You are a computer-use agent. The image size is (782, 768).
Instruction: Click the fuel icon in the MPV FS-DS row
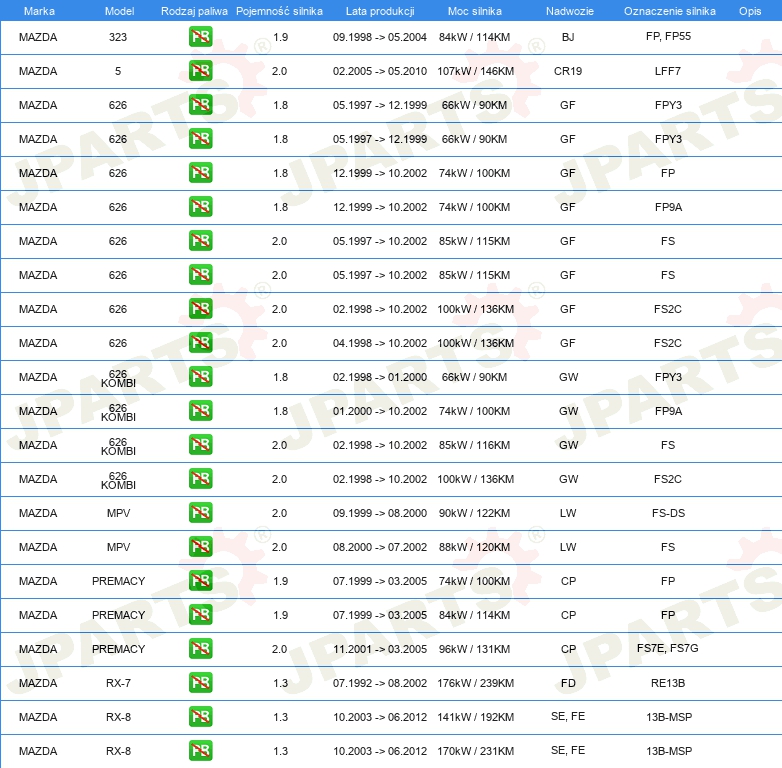200,513
